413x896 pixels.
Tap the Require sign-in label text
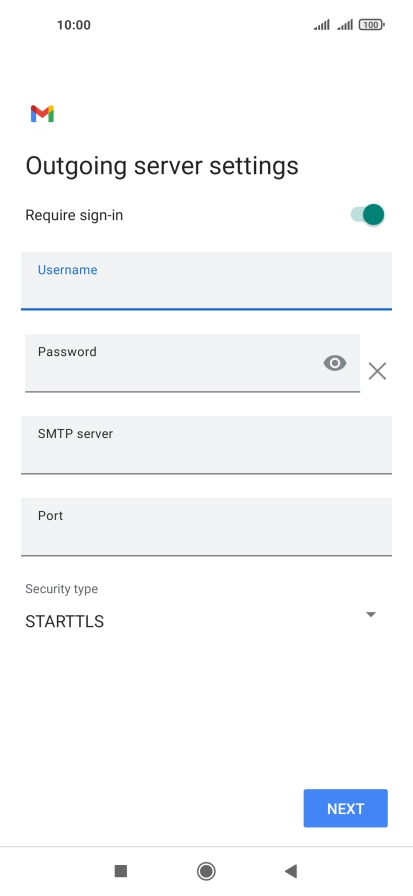pos(74,215)
